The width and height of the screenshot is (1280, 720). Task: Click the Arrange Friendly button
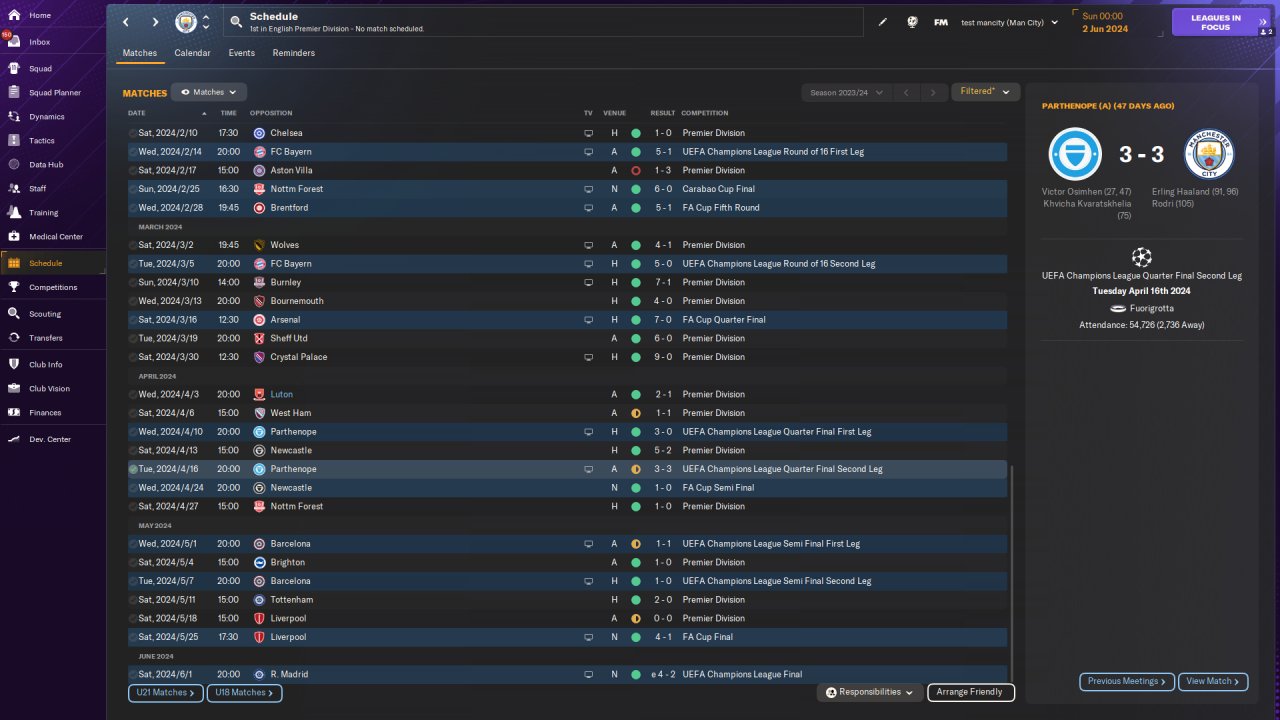pos(971,692)
